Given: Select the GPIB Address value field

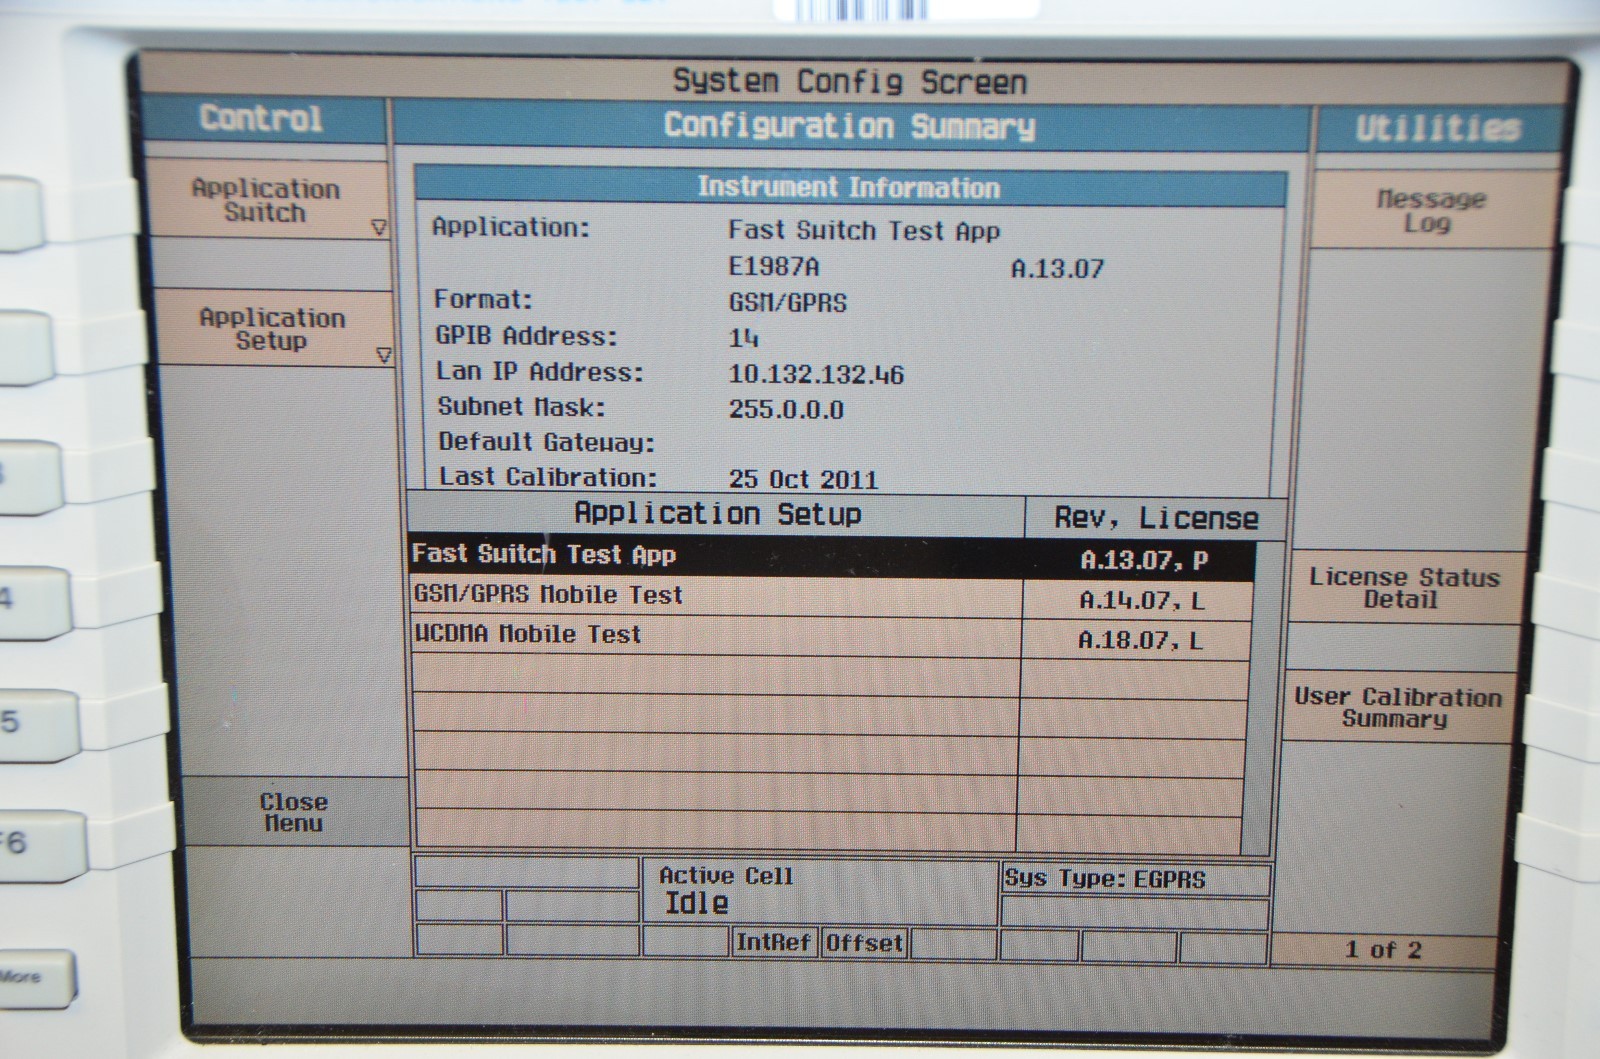Looking at the screenshot, I should point(744,339).
